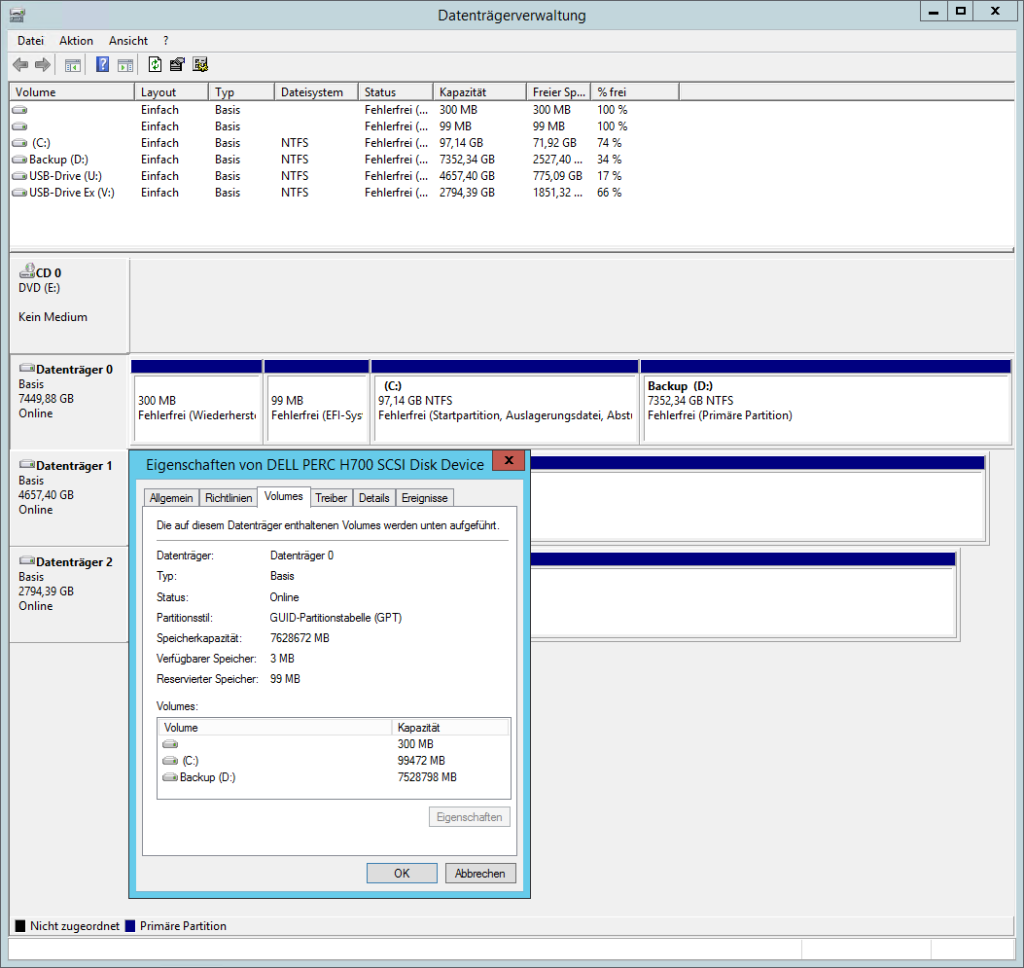This screenshot has height=968, width=1024.
Task: Click the CD 0 drive icon
Action: coord(29,271)
